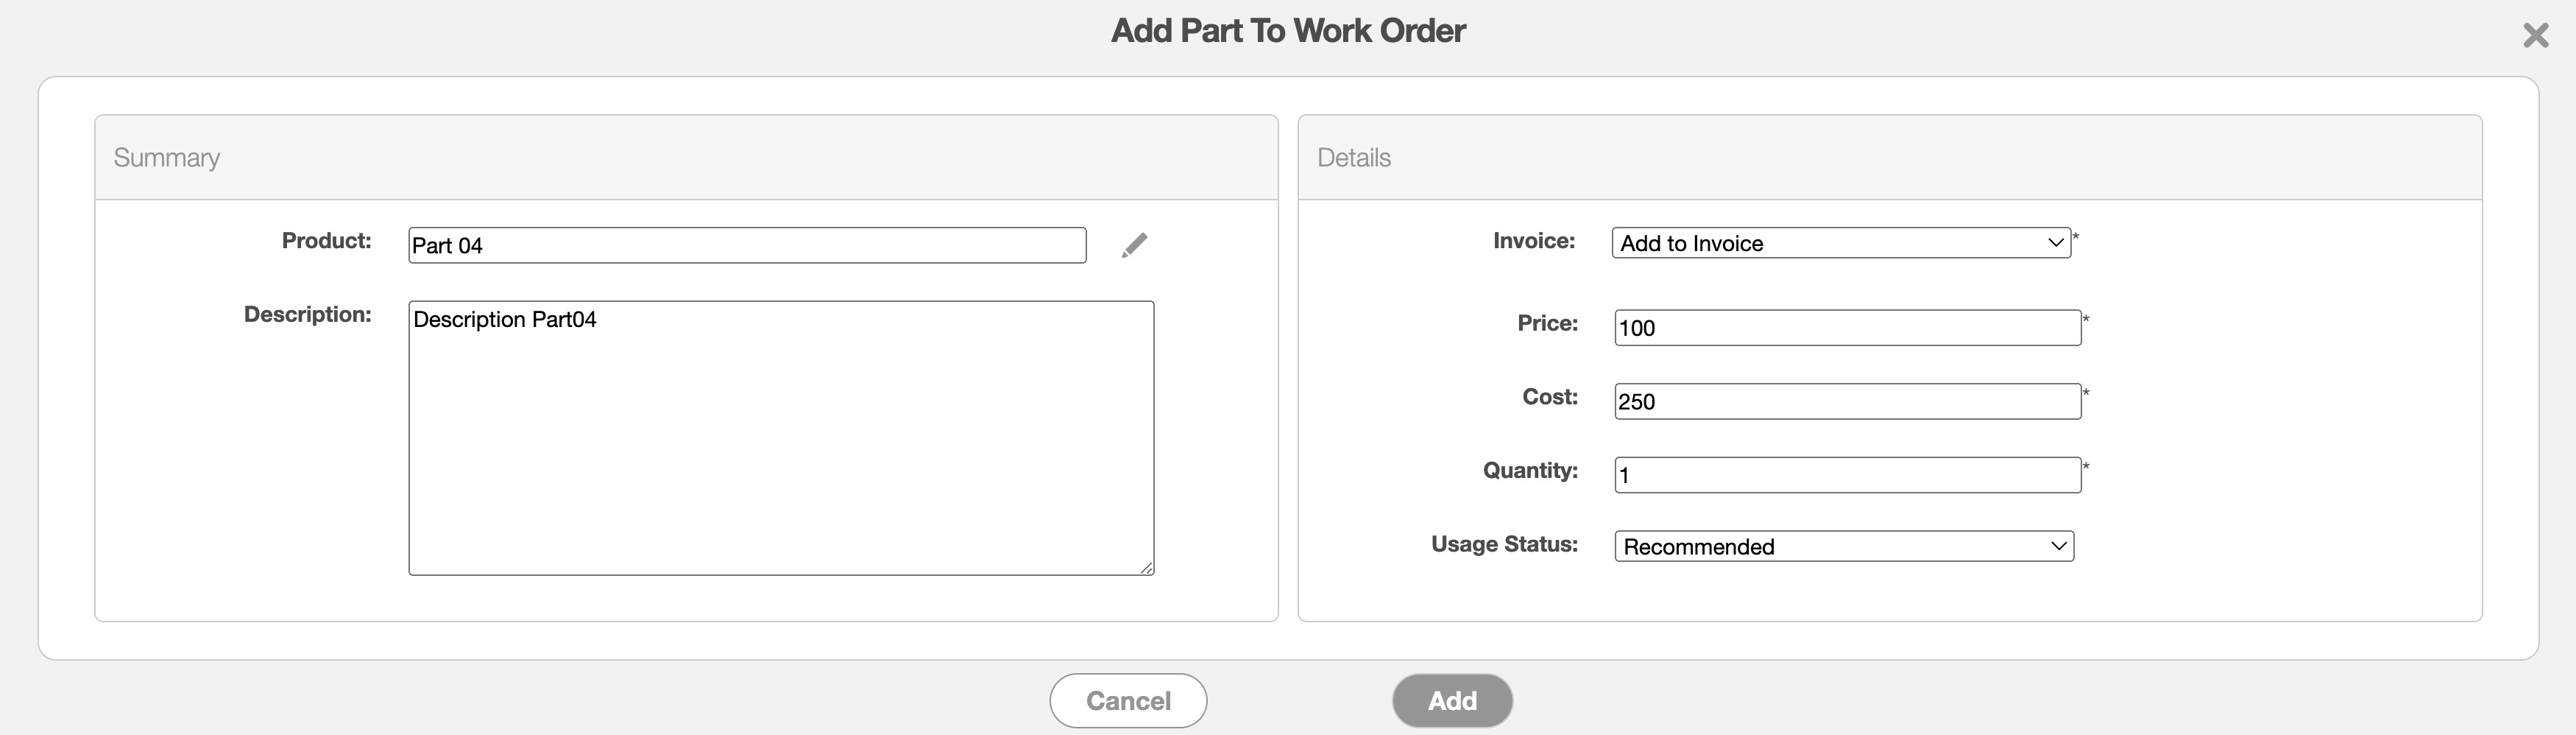Grab the Description box resize handle
Viewport: 2576px width, 735px height.
(1146, 567)
